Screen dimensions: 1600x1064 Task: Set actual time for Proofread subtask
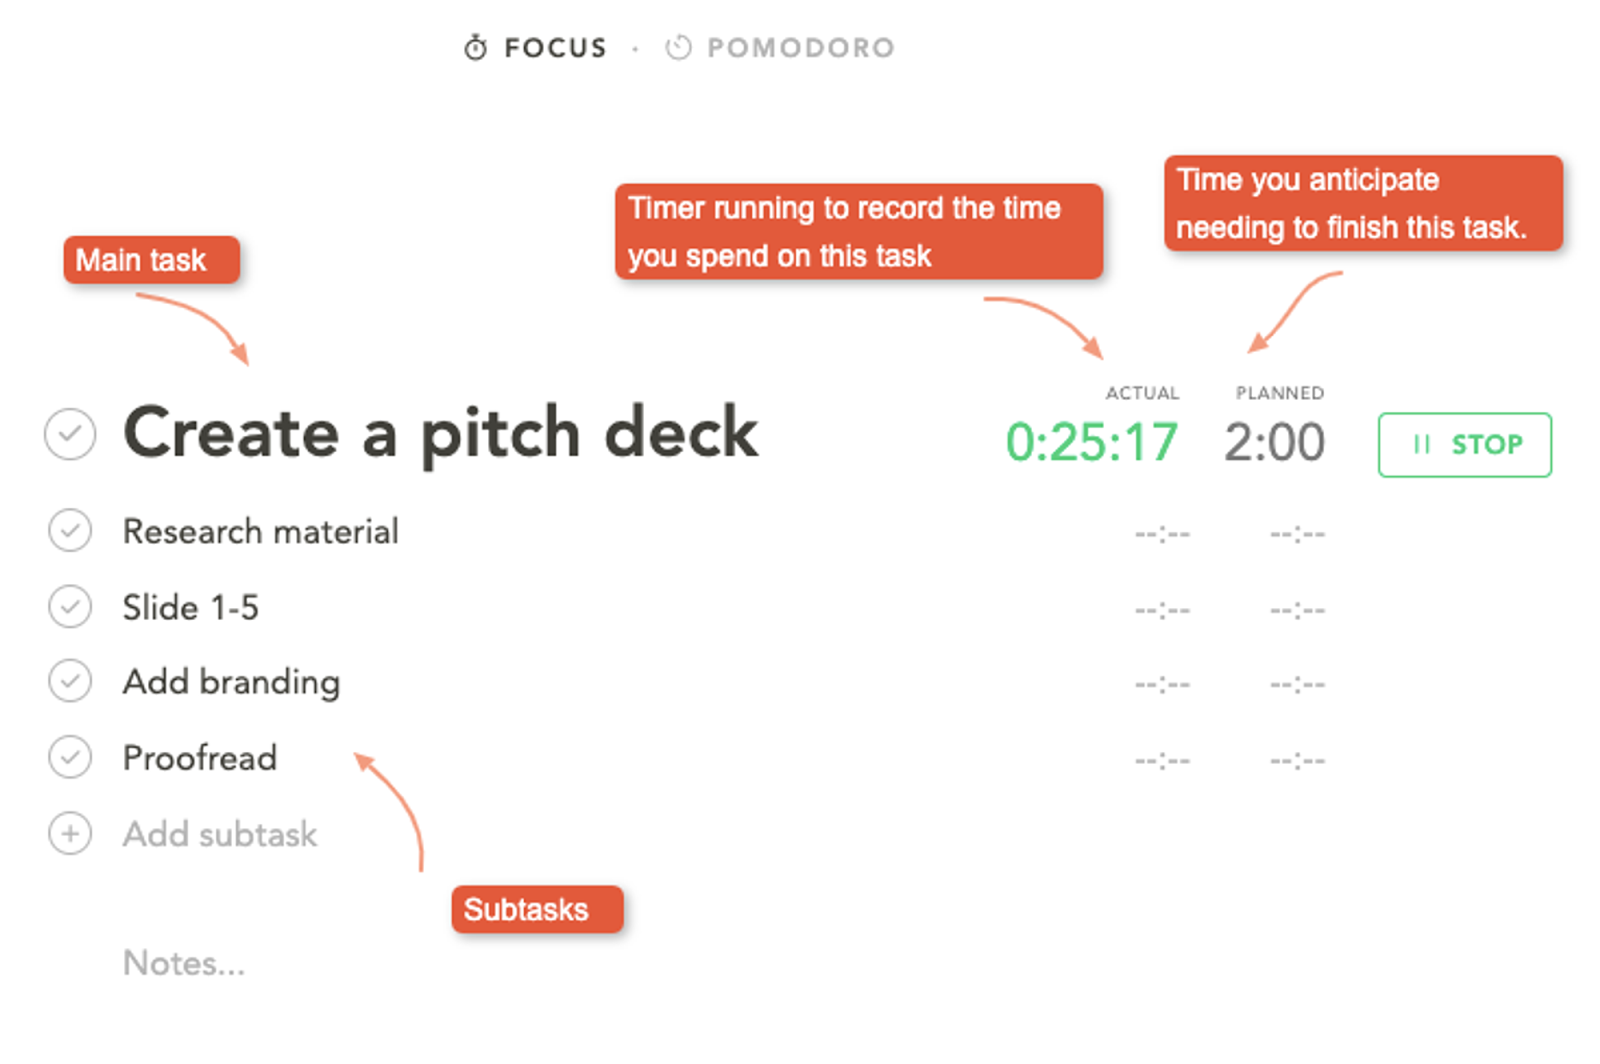point(1162,761)
